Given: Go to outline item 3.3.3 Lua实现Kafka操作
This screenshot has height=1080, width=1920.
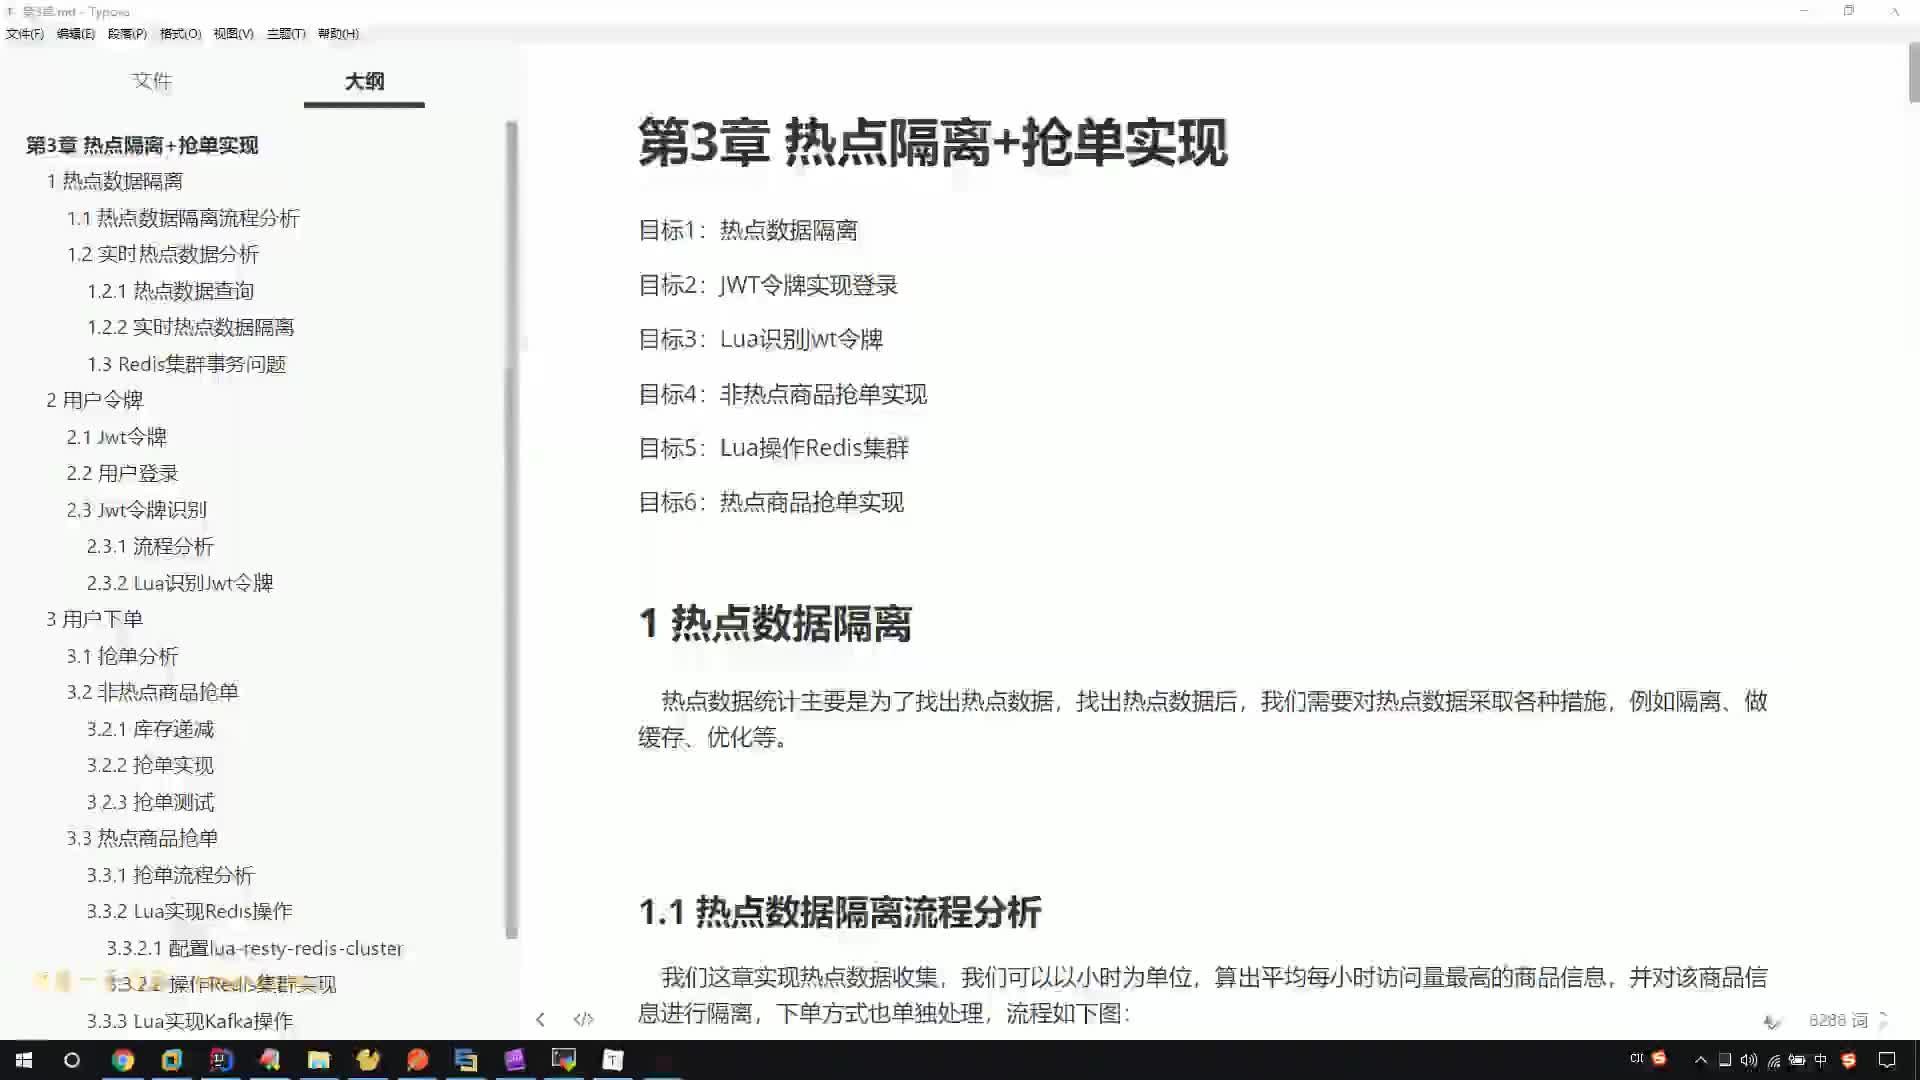Looking at the screenshot, I should pos(190,1021).
